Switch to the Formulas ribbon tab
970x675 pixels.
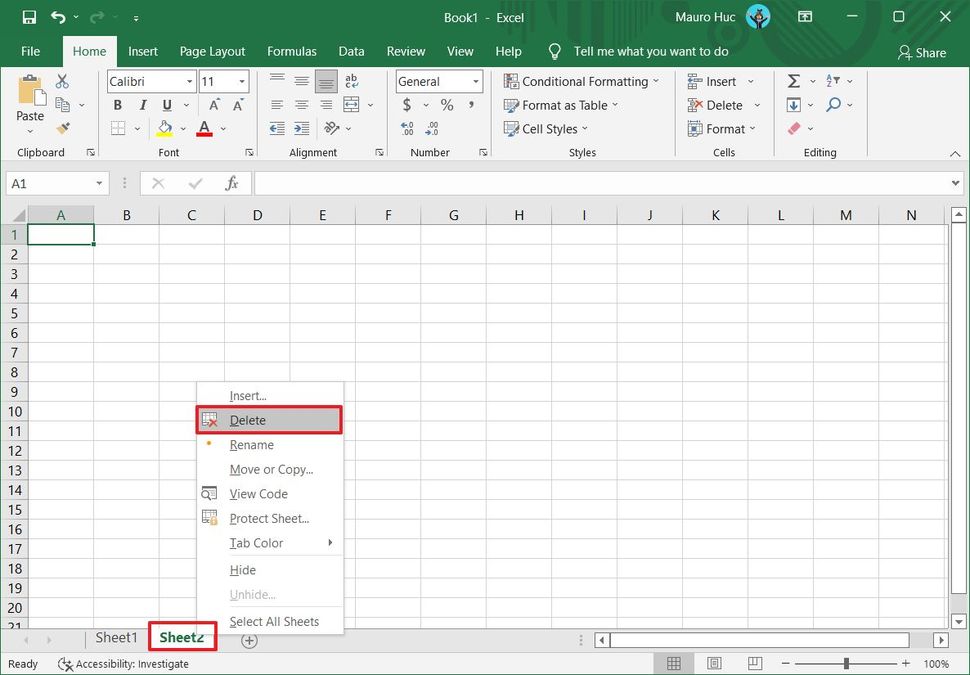pos(291,51)
